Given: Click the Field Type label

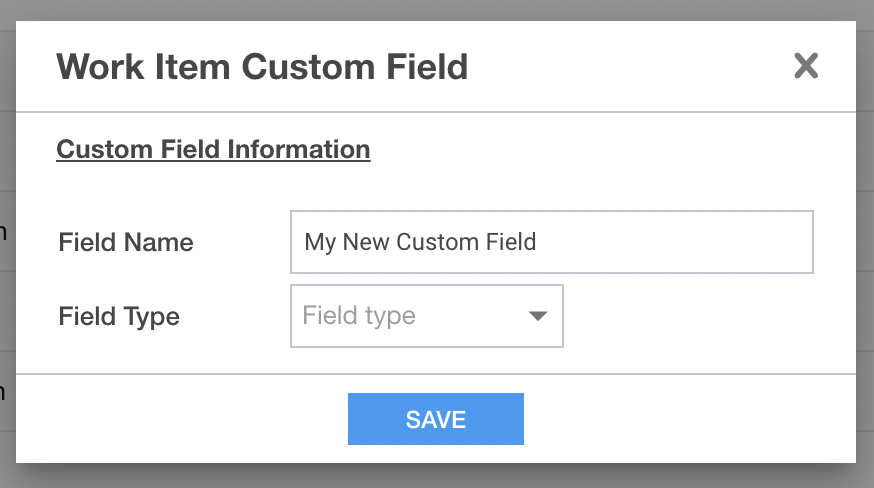Looking at the screenshot, I should pyautogui.click(x=119, y=316).
